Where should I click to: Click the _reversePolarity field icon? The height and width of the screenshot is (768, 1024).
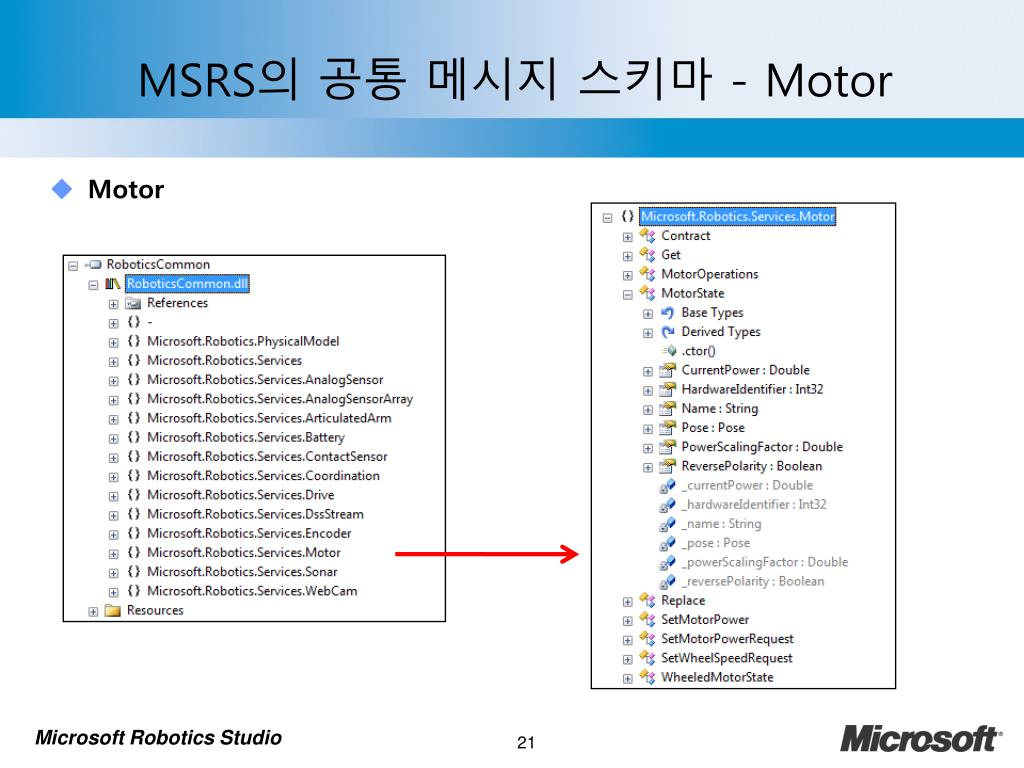point(667,582)
